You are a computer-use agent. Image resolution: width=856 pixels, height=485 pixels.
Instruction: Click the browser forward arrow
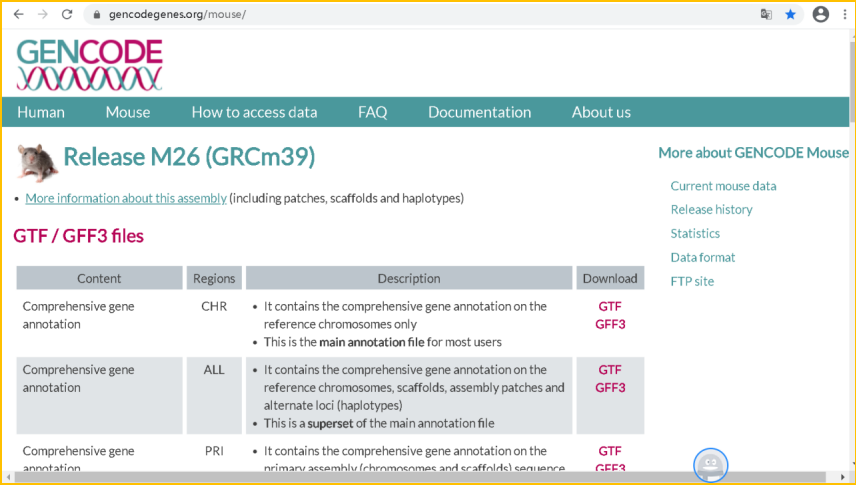[43, 15]
